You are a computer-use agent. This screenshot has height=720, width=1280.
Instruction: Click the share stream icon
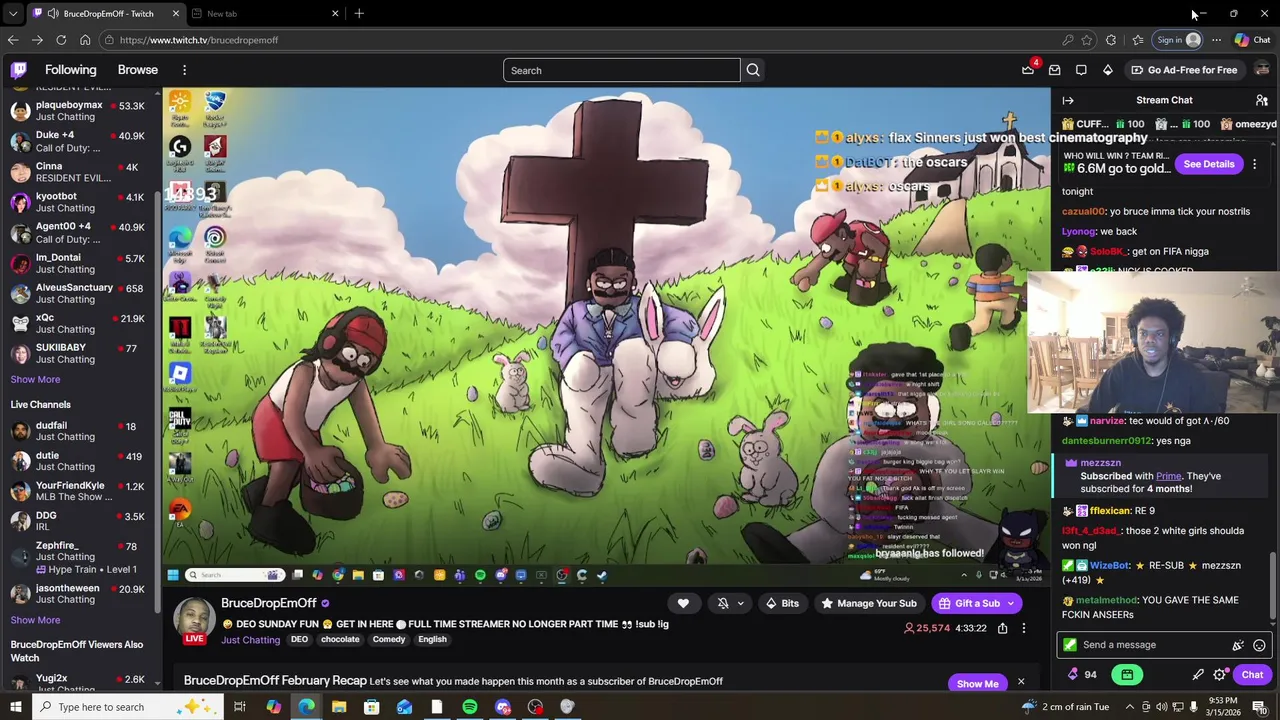click(1002, 628)
